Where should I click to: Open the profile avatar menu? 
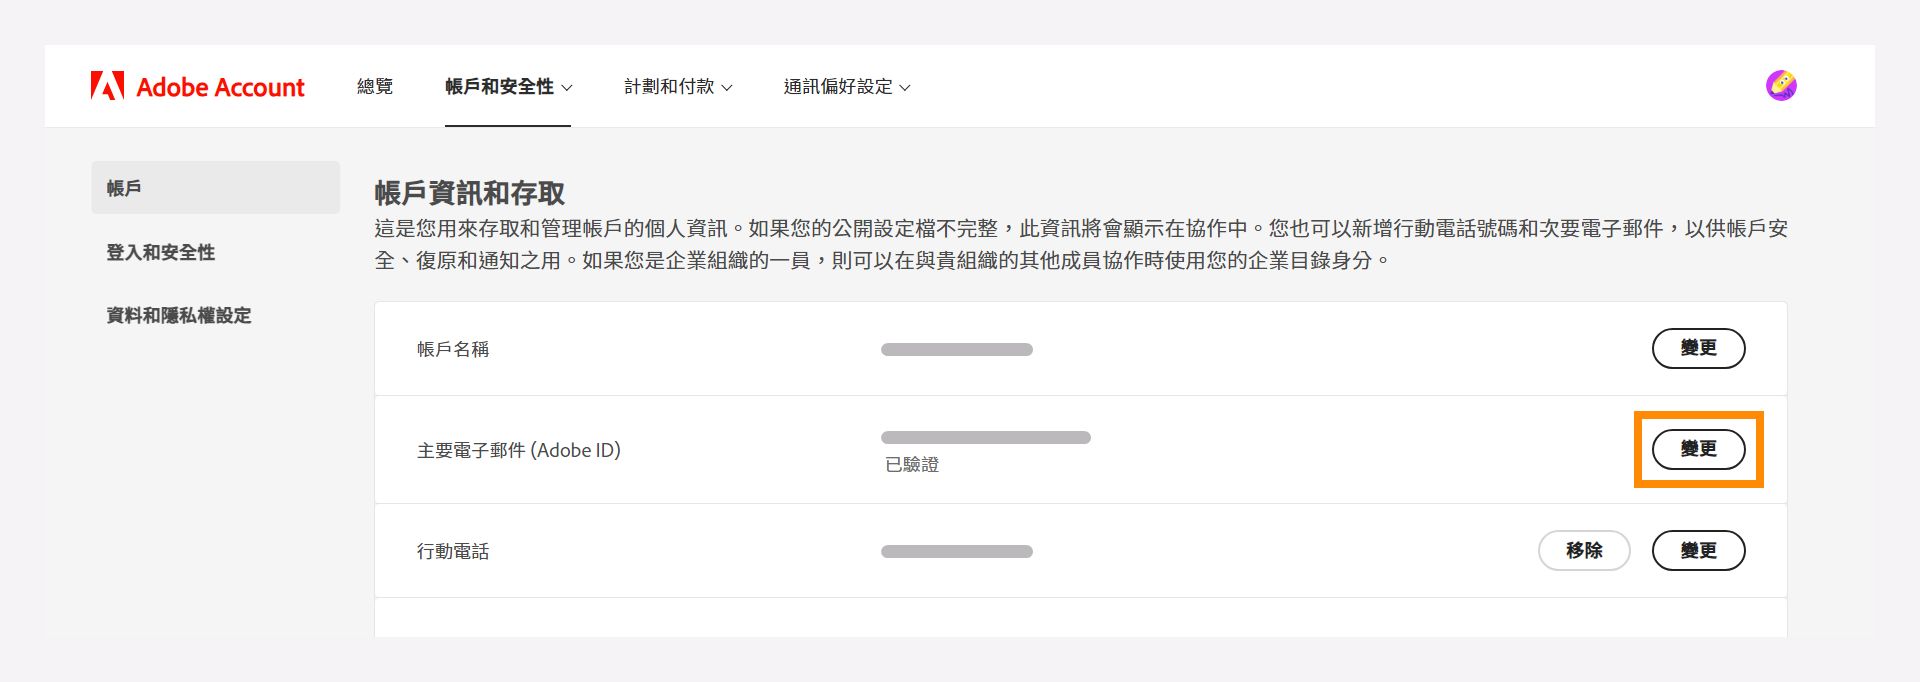click(1783, 85)
